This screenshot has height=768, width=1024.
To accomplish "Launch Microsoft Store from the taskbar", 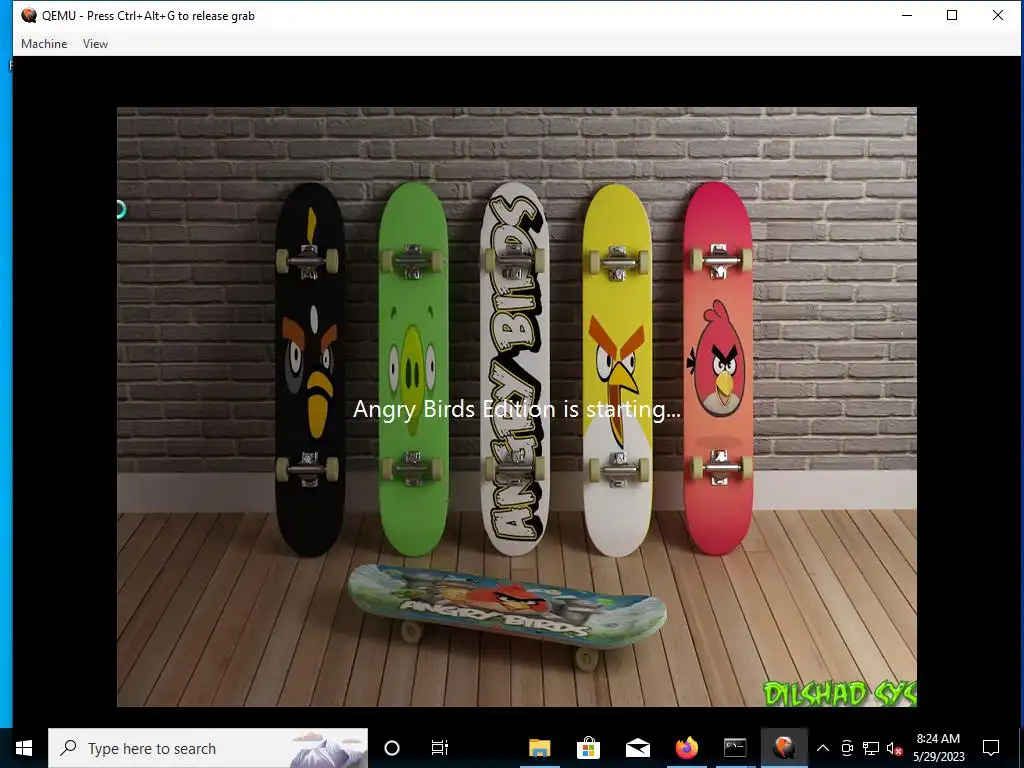I will click(588, 748).
